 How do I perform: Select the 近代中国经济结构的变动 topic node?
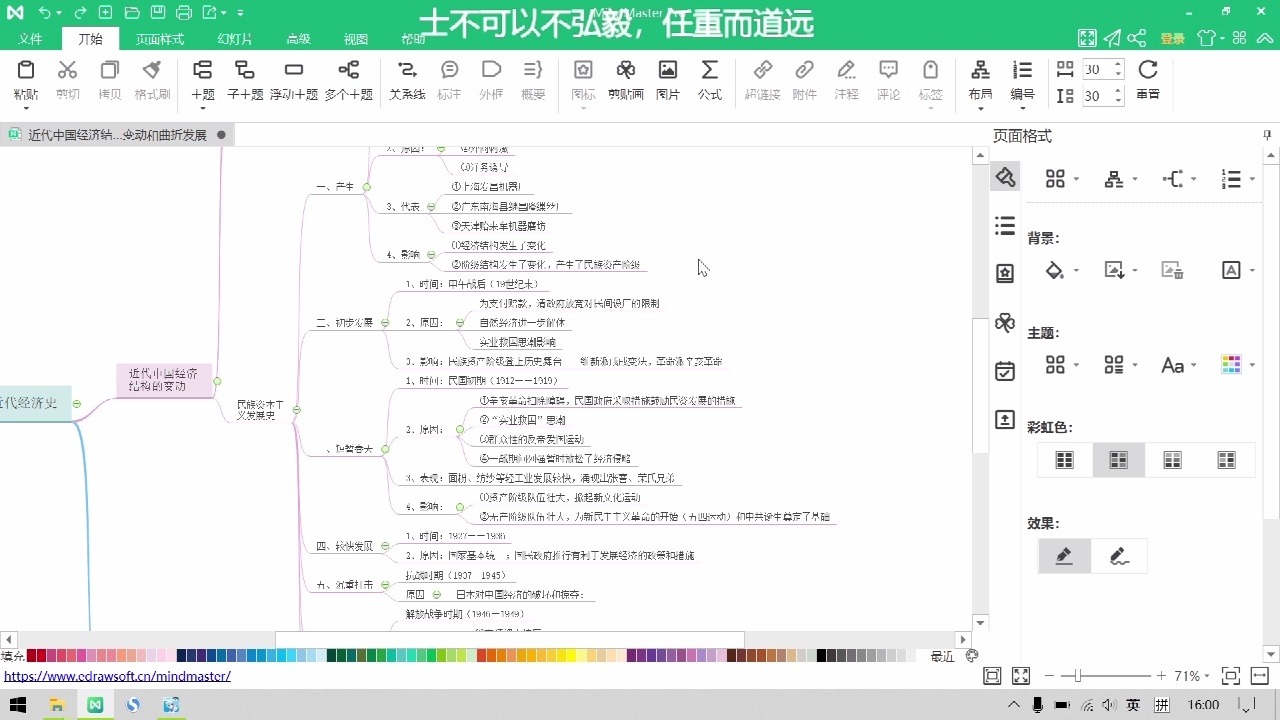click(164, 379)
